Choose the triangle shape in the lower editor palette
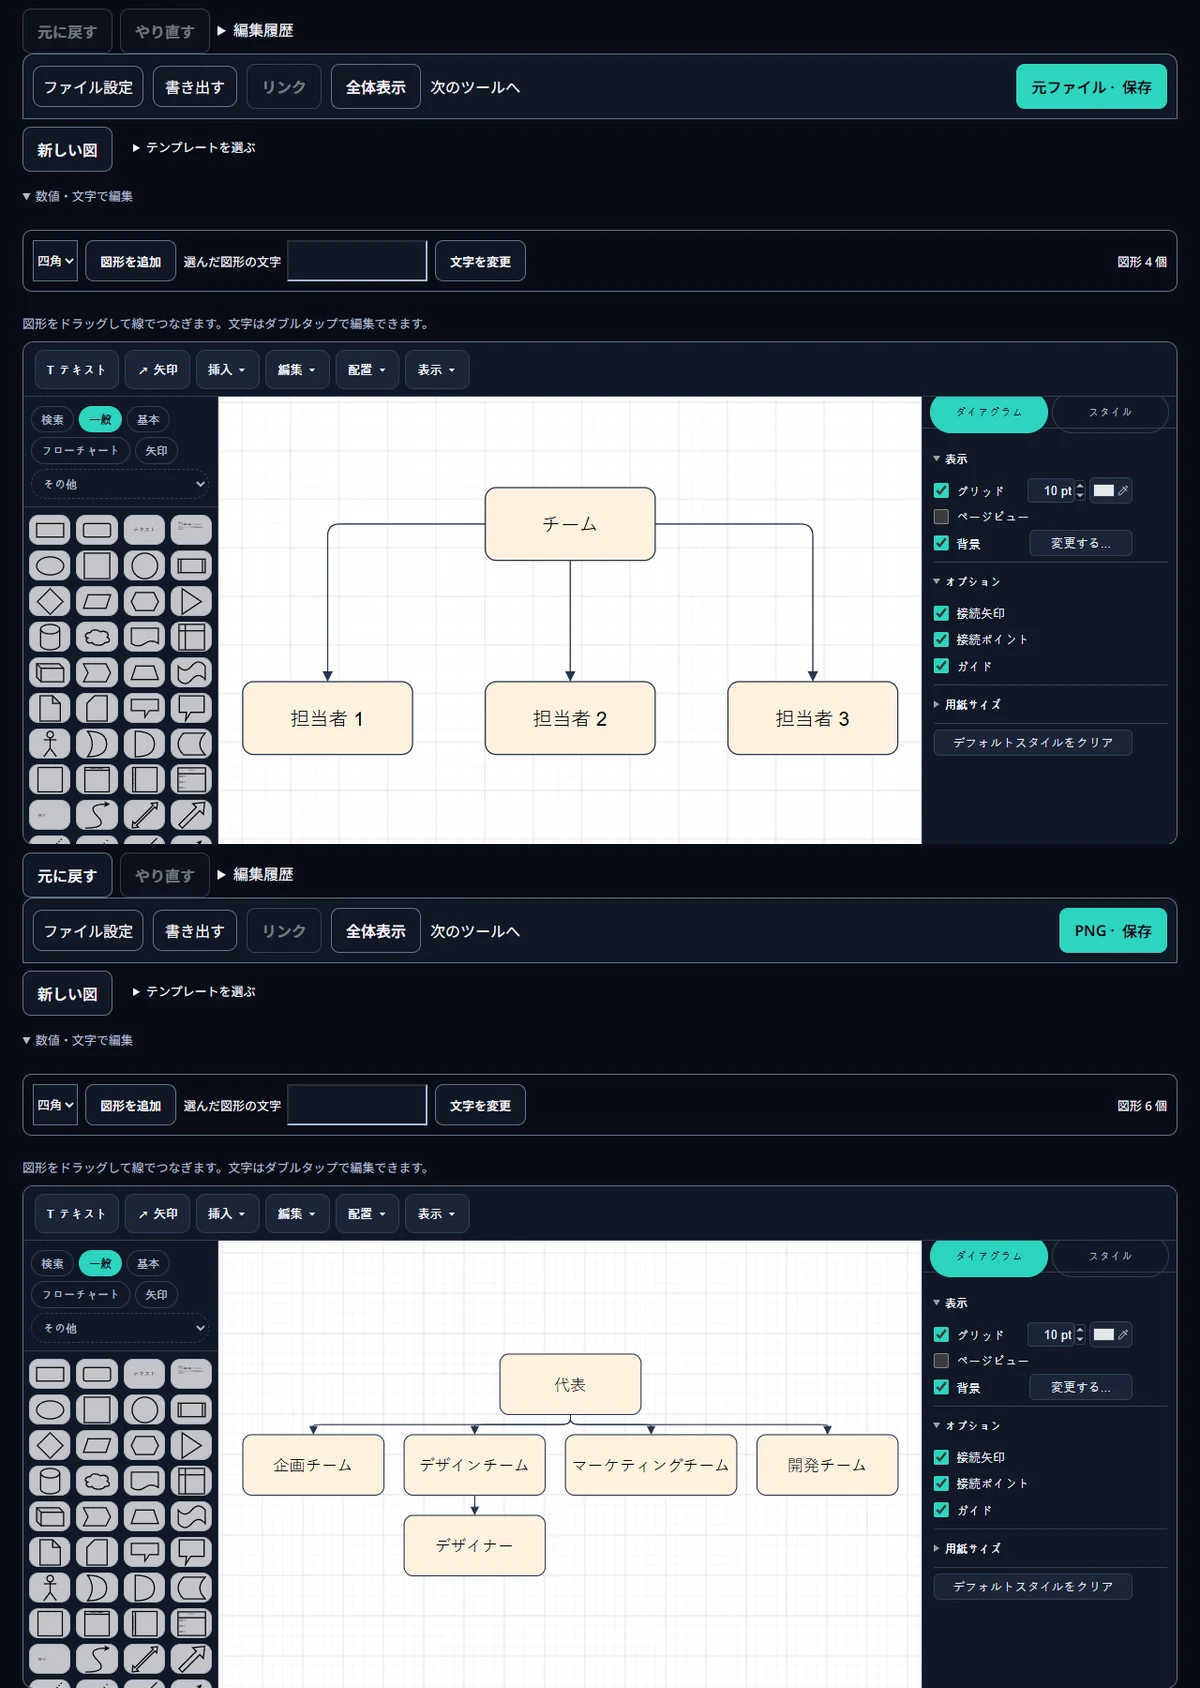1200x1688 pixels. pyautogui.click(x=191, y=1445)
